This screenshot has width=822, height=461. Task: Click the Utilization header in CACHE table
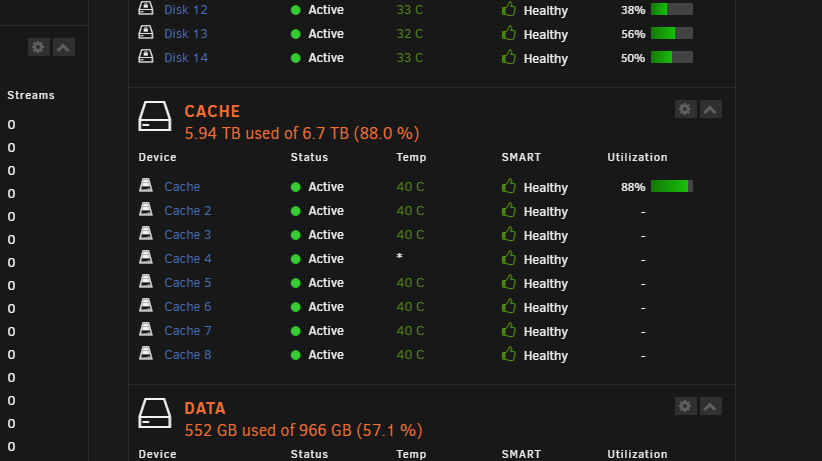click(x=637, y=157)
